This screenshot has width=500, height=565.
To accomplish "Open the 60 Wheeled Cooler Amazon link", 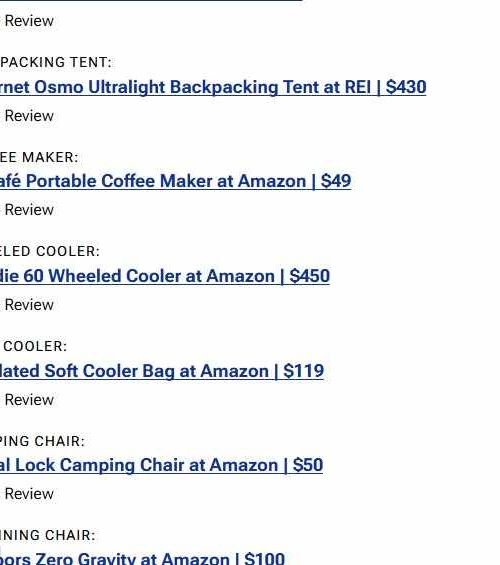I will pos(165,276).
